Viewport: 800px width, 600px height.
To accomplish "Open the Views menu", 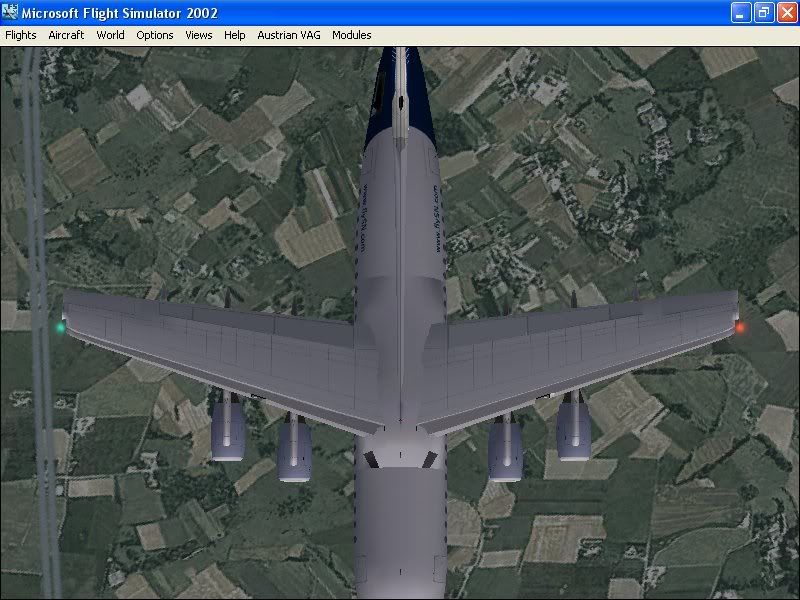I will pos(199,35).
